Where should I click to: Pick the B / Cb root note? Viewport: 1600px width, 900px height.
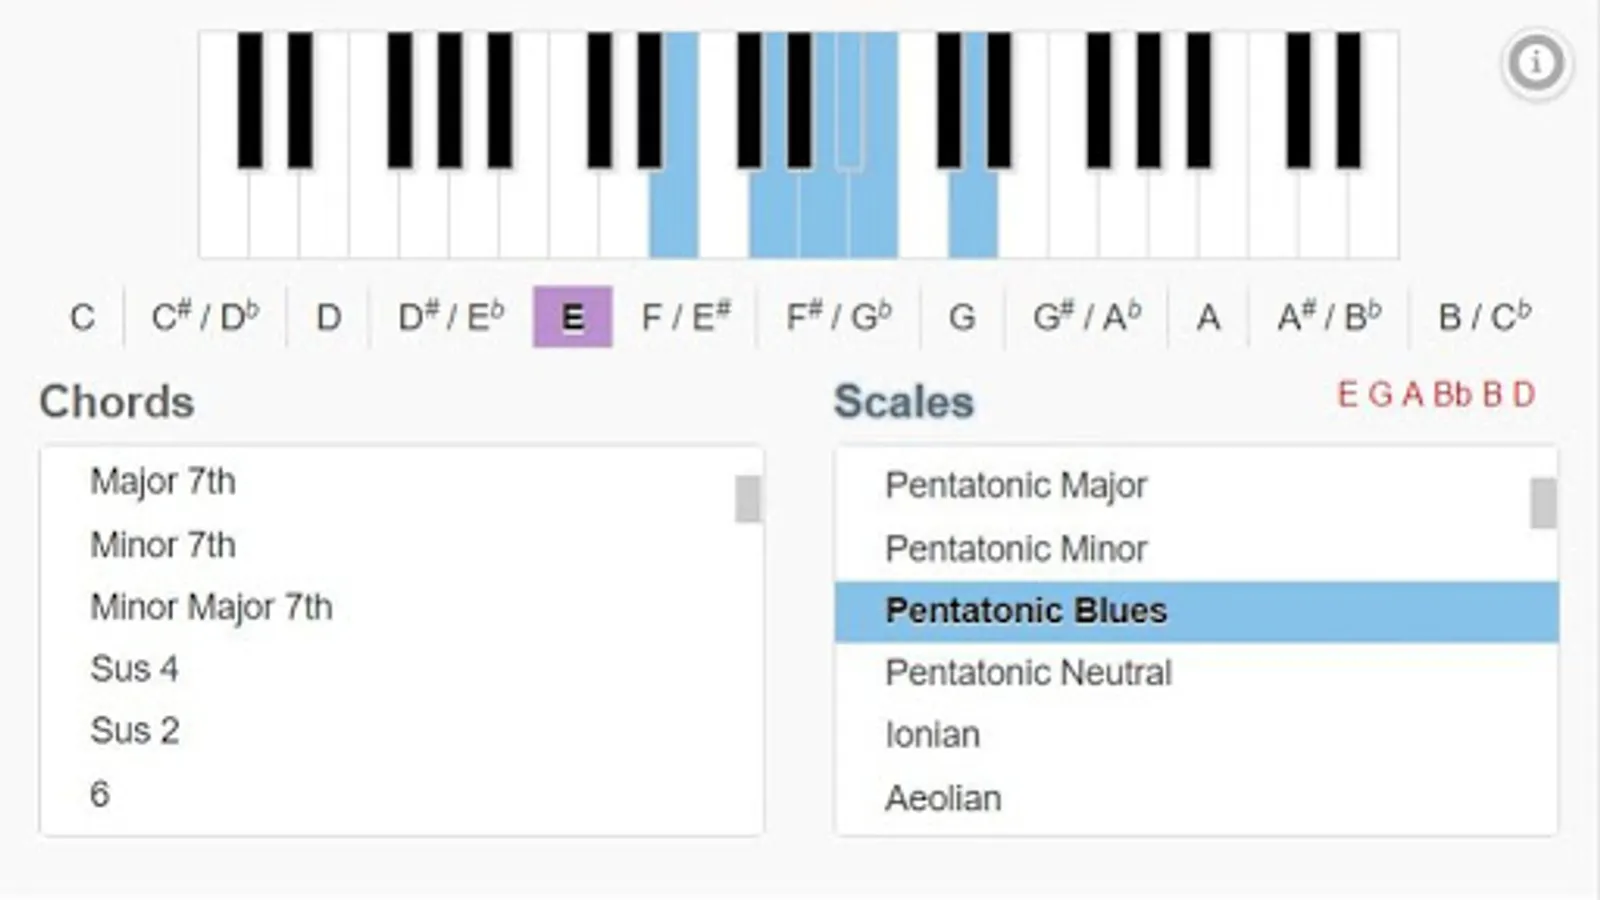tap(1484, 318)
